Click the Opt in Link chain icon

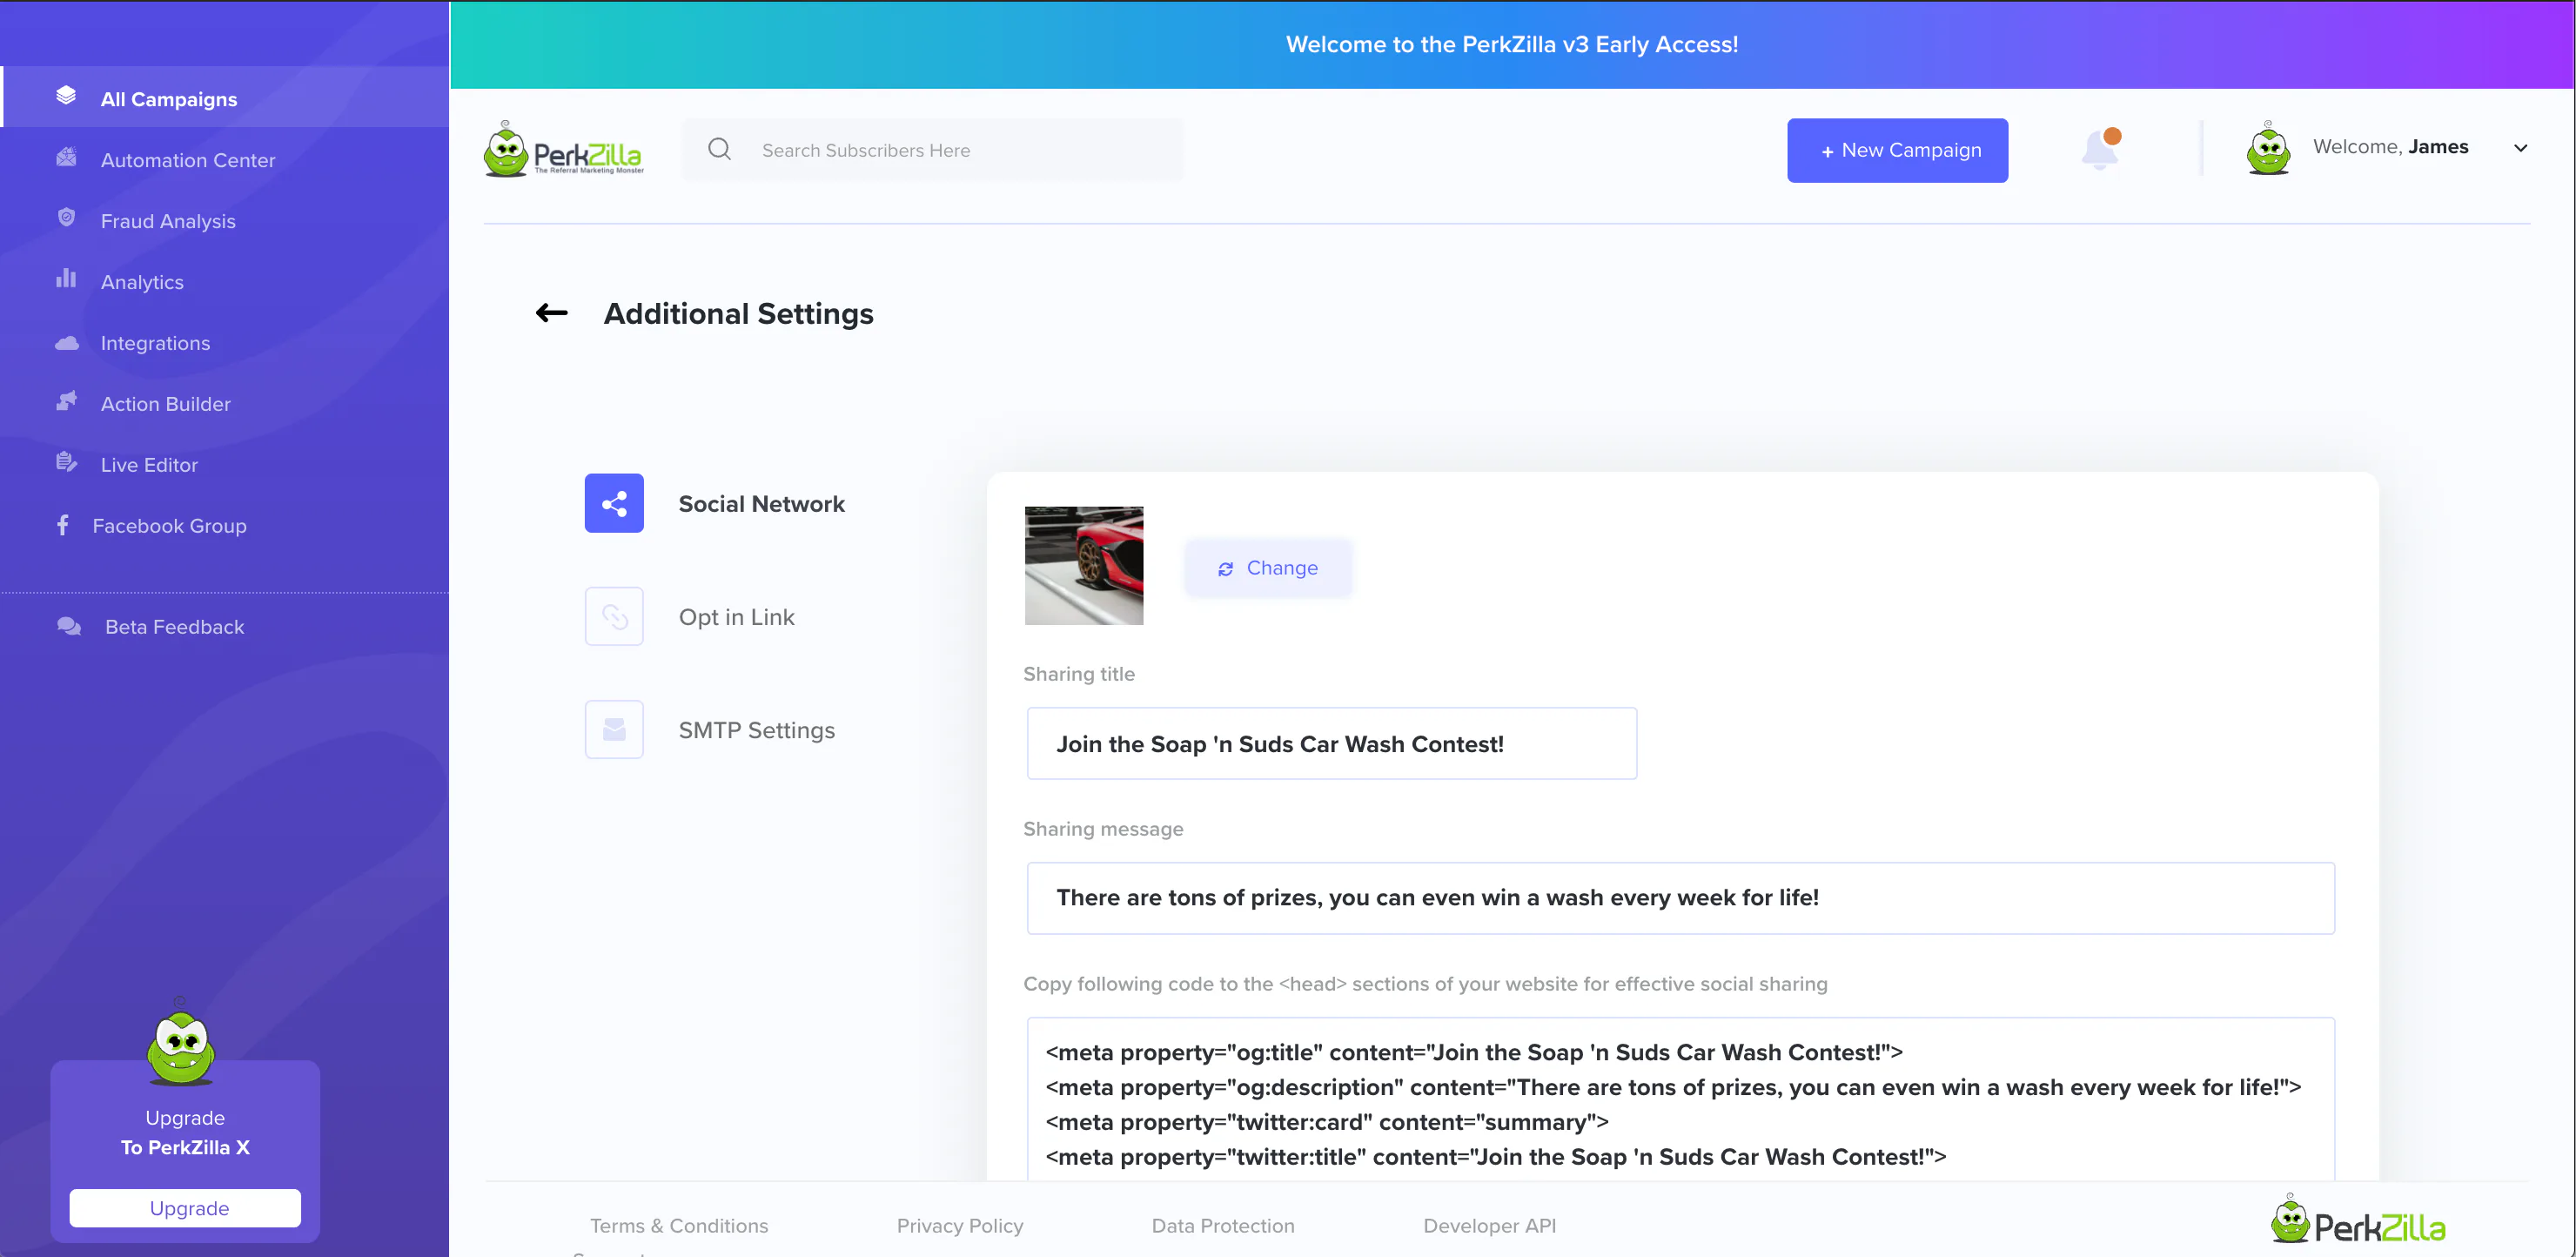[614, 616]
